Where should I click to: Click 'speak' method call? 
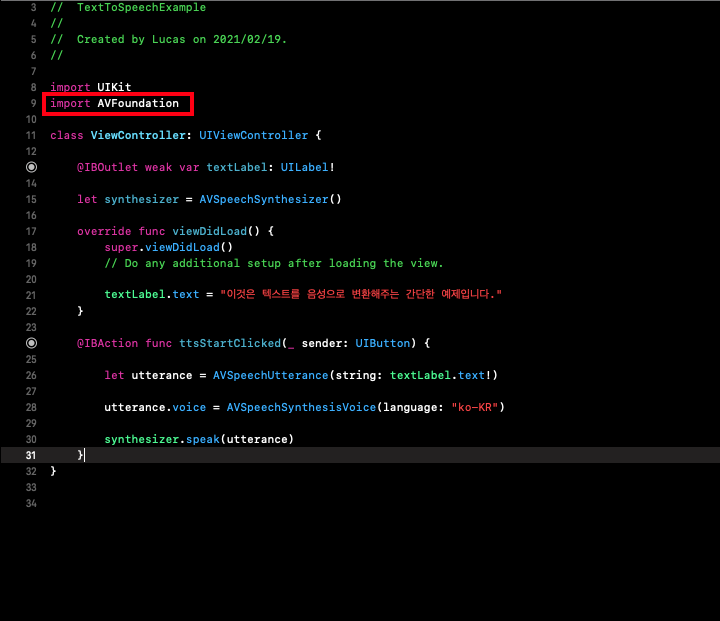(x=202, y=440)
